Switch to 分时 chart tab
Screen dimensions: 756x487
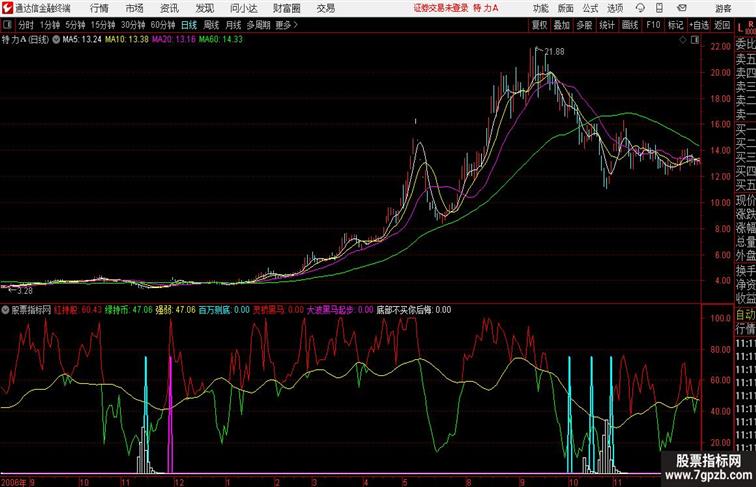(26, 25)
